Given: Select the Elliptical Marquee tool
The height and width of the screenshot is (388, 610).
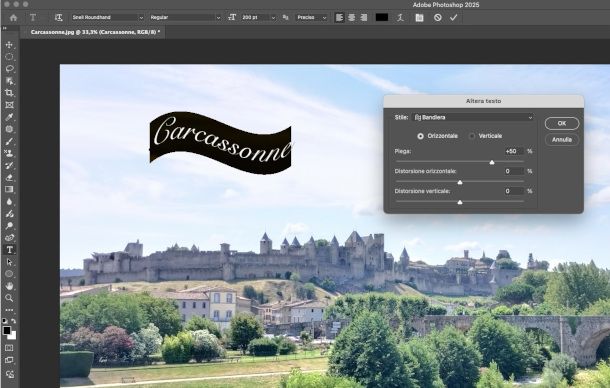Looking at the screenshot, I should point(9,57).
